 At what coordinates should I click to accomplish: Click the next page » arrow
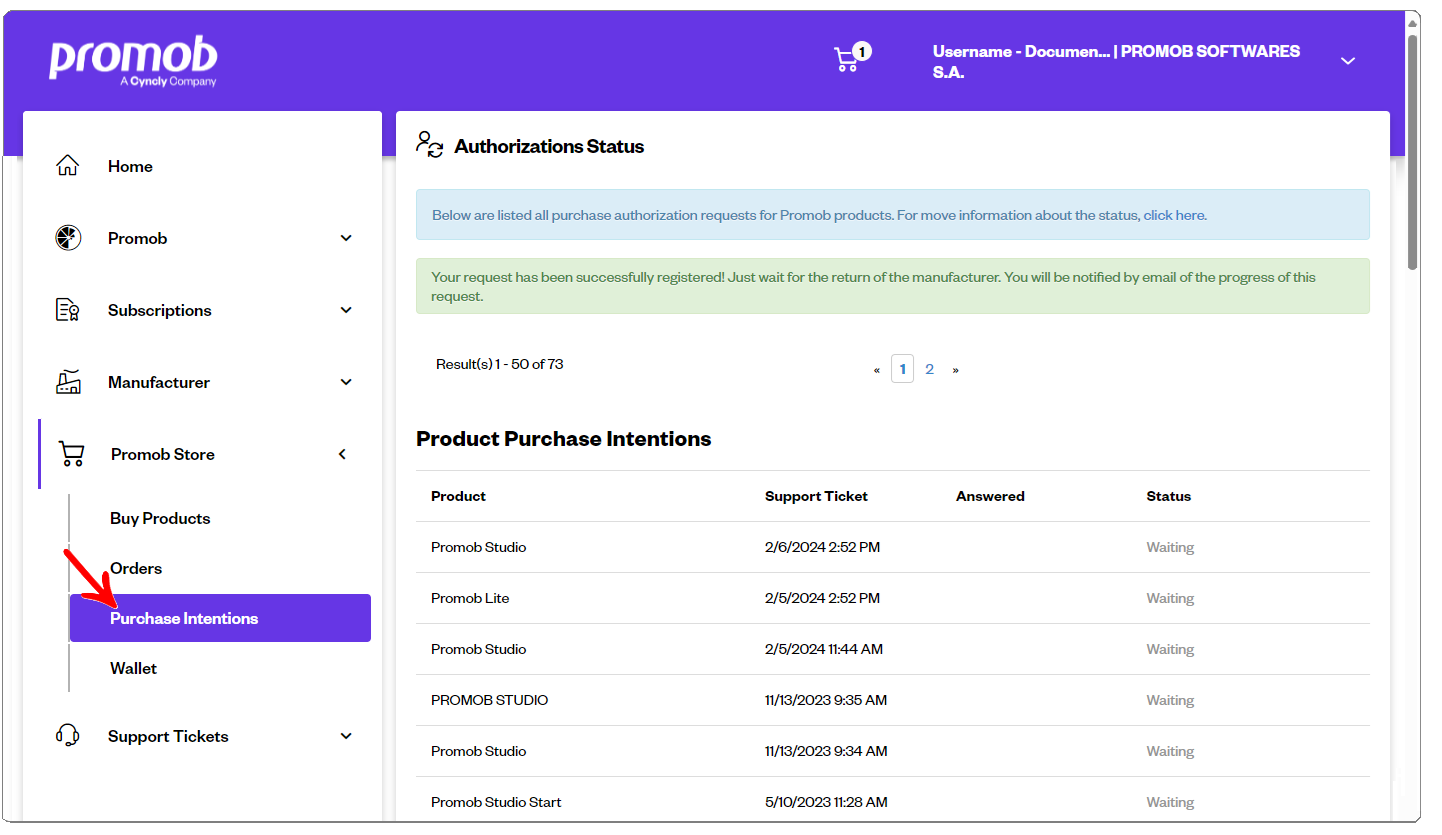[x=955, y=370]
